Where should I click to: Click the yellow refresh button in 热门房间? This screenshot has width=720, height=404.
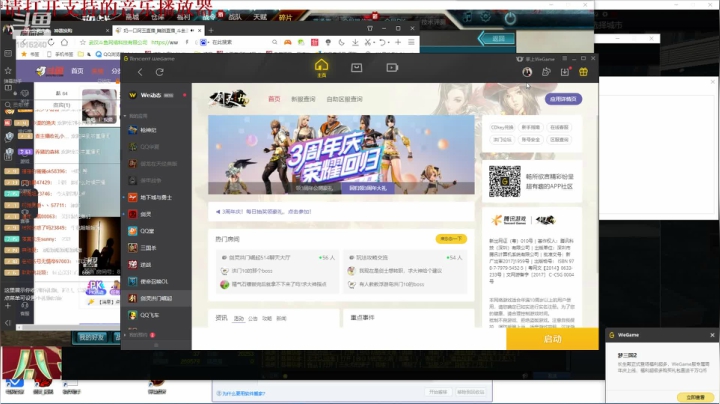click(x=451, y=239)
